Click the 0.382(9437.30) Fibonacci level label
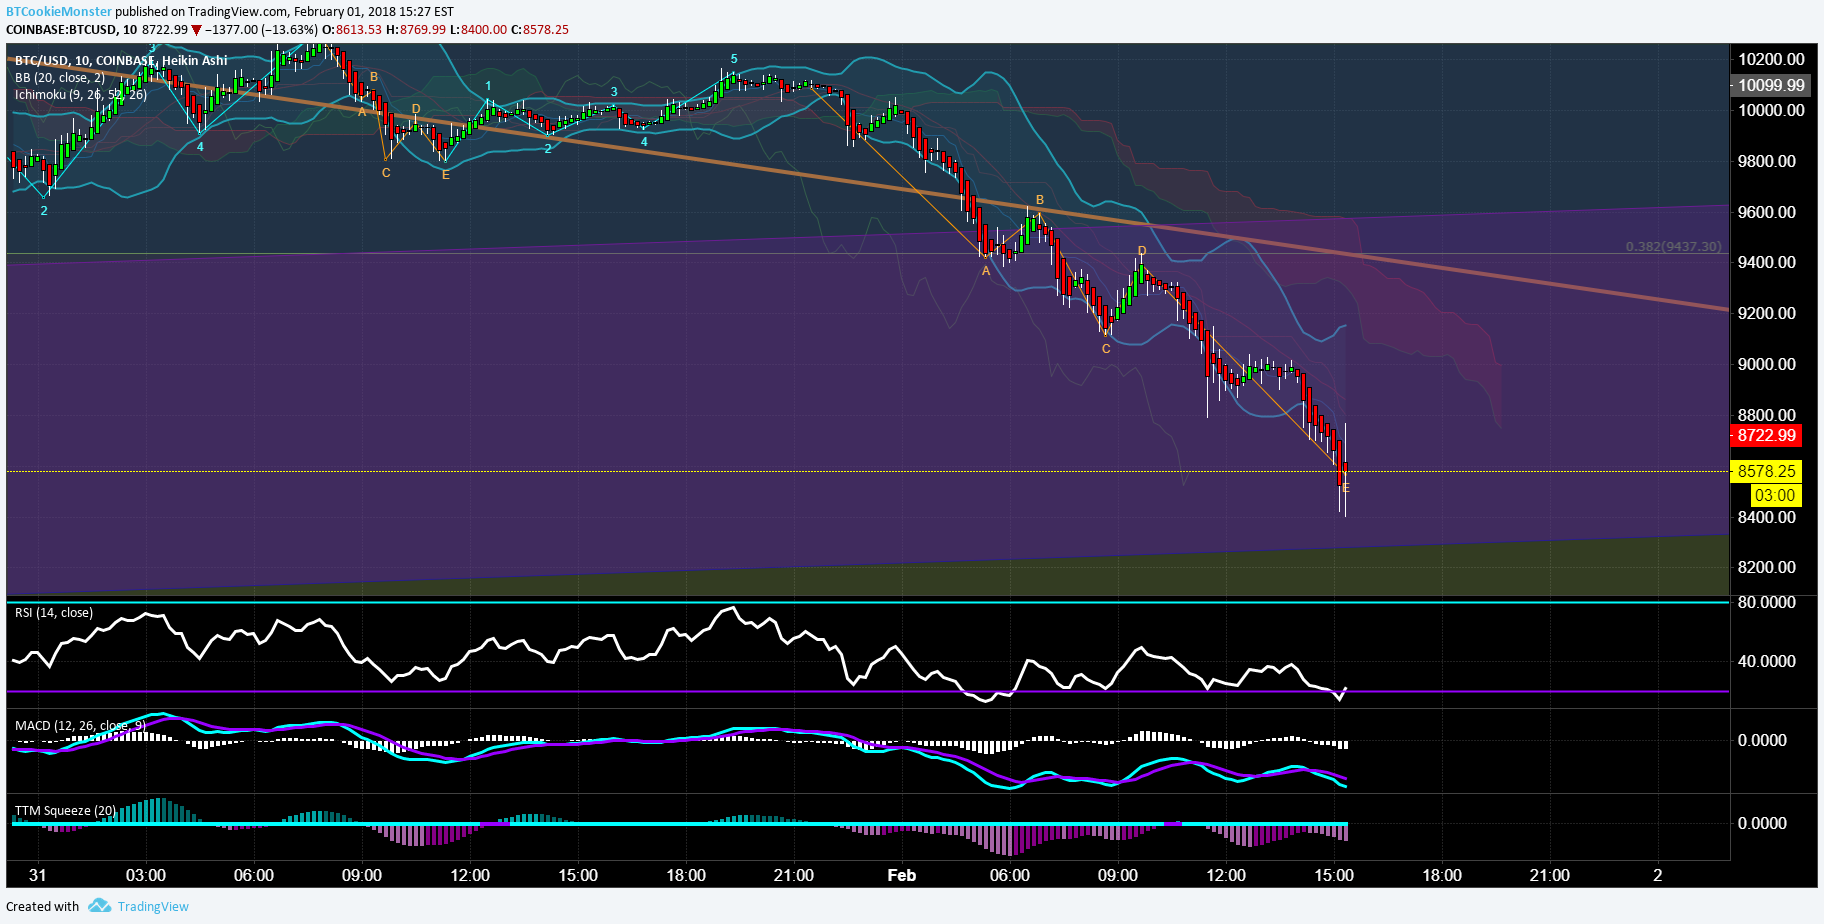 [1673, 246]
